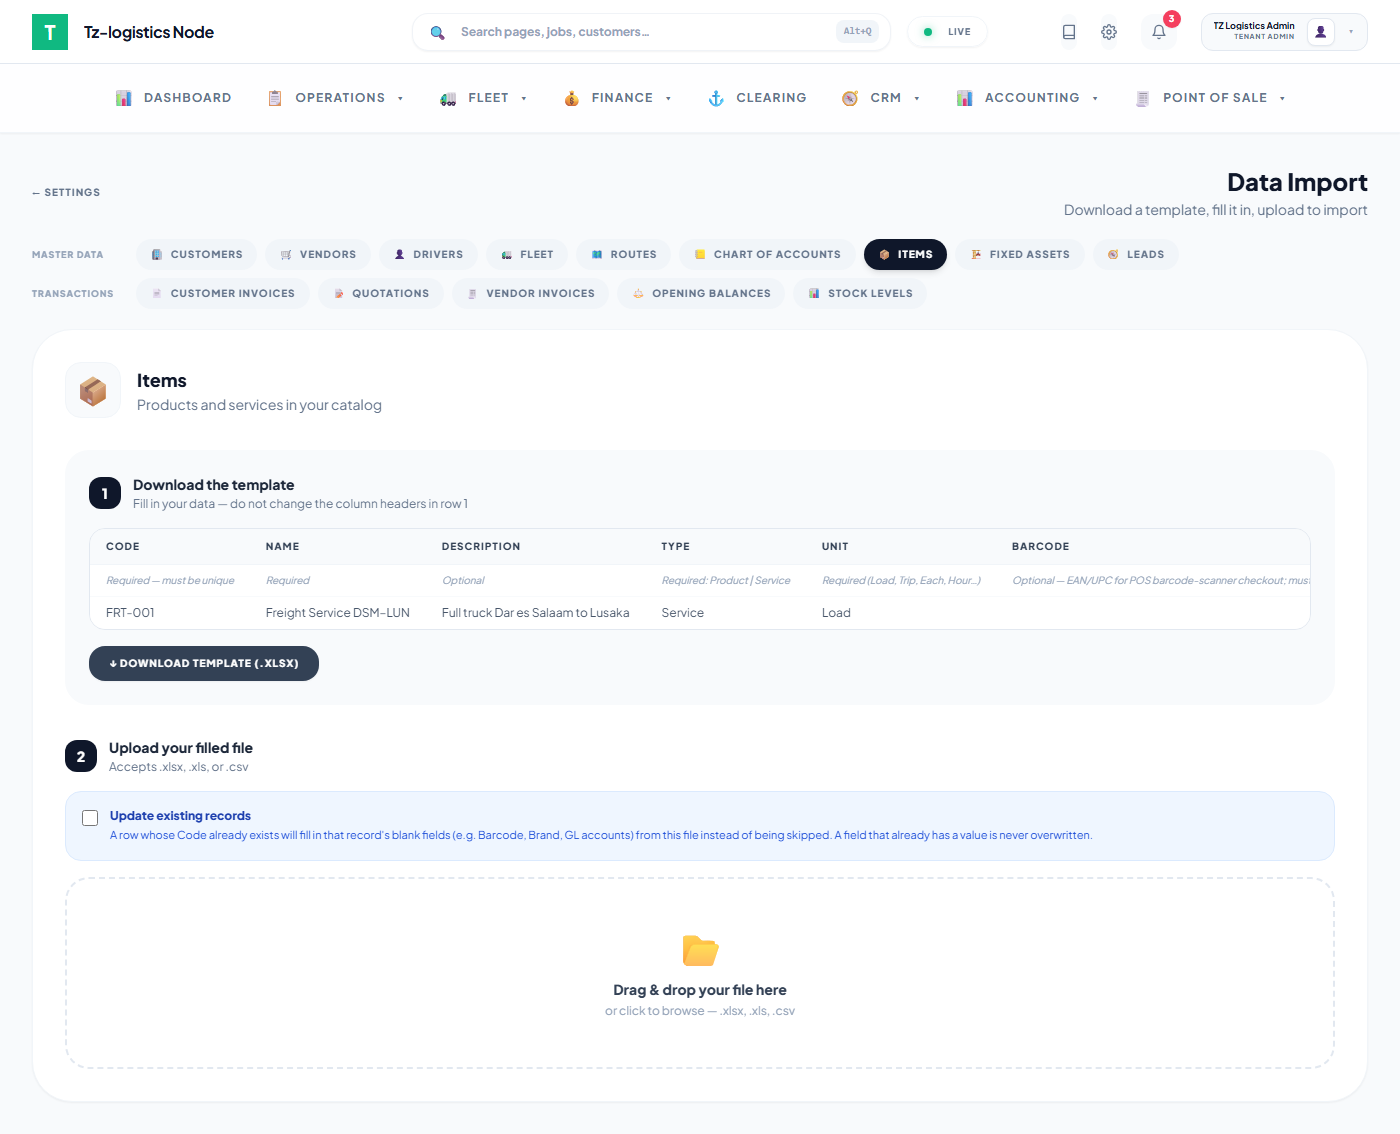The image size is (1400, 1134).
Task: Click the folder icon in the drop zone
Action: (x=700, y=950)
